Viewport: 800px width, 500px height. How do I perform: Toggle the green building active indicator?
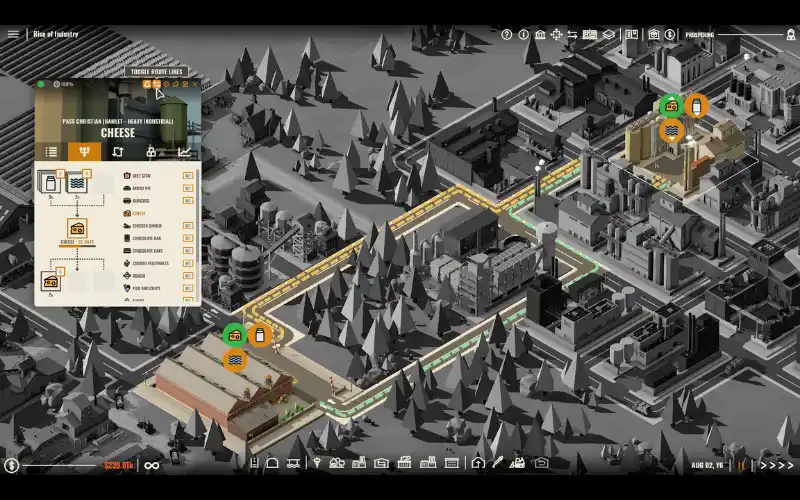41,84
